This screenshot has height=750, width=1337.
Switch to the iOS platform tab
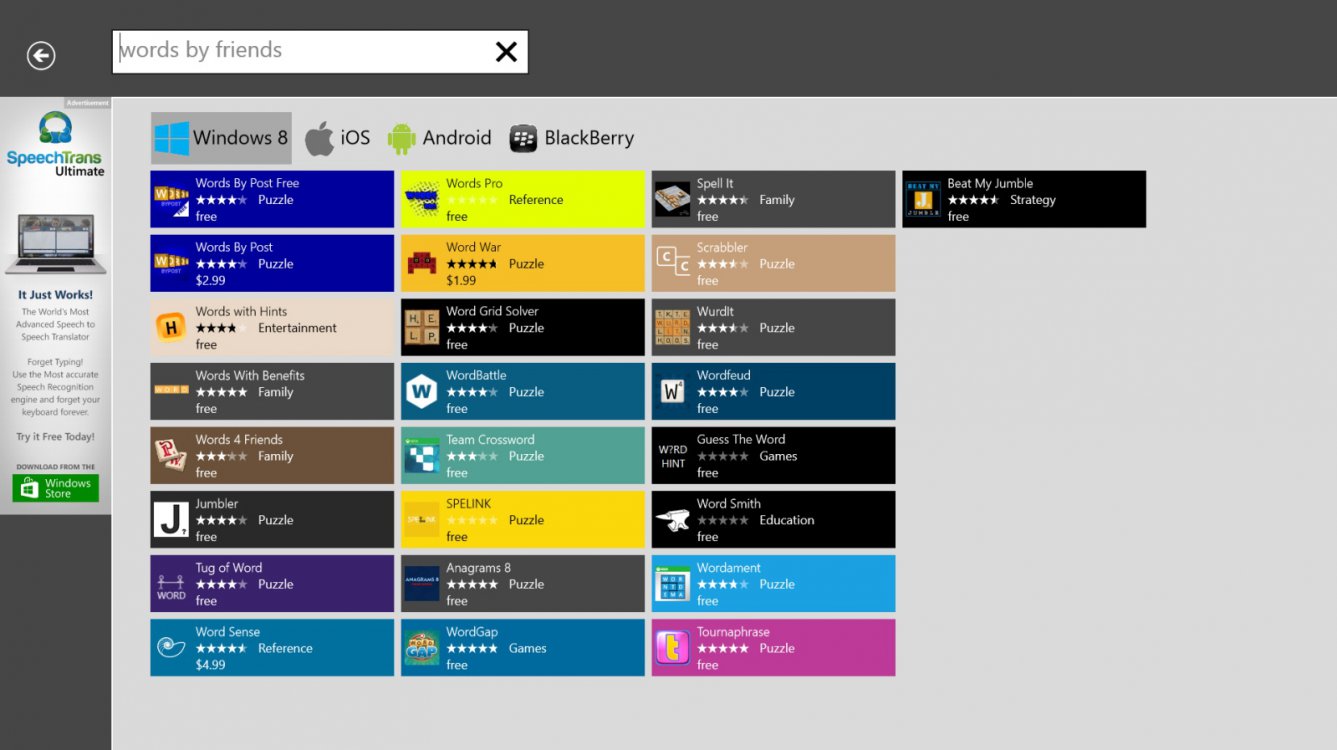click(337, 138)
